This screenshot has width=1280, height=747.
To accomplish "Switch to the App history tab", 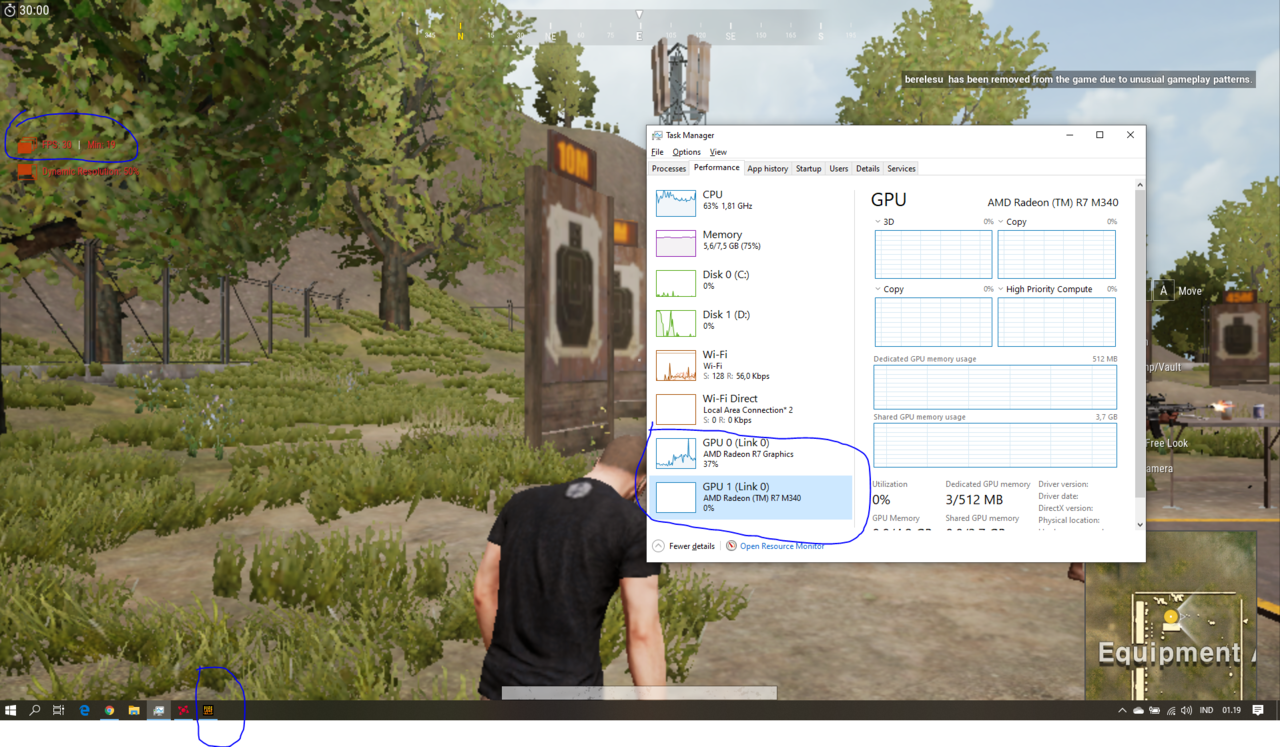I will 768,169.
